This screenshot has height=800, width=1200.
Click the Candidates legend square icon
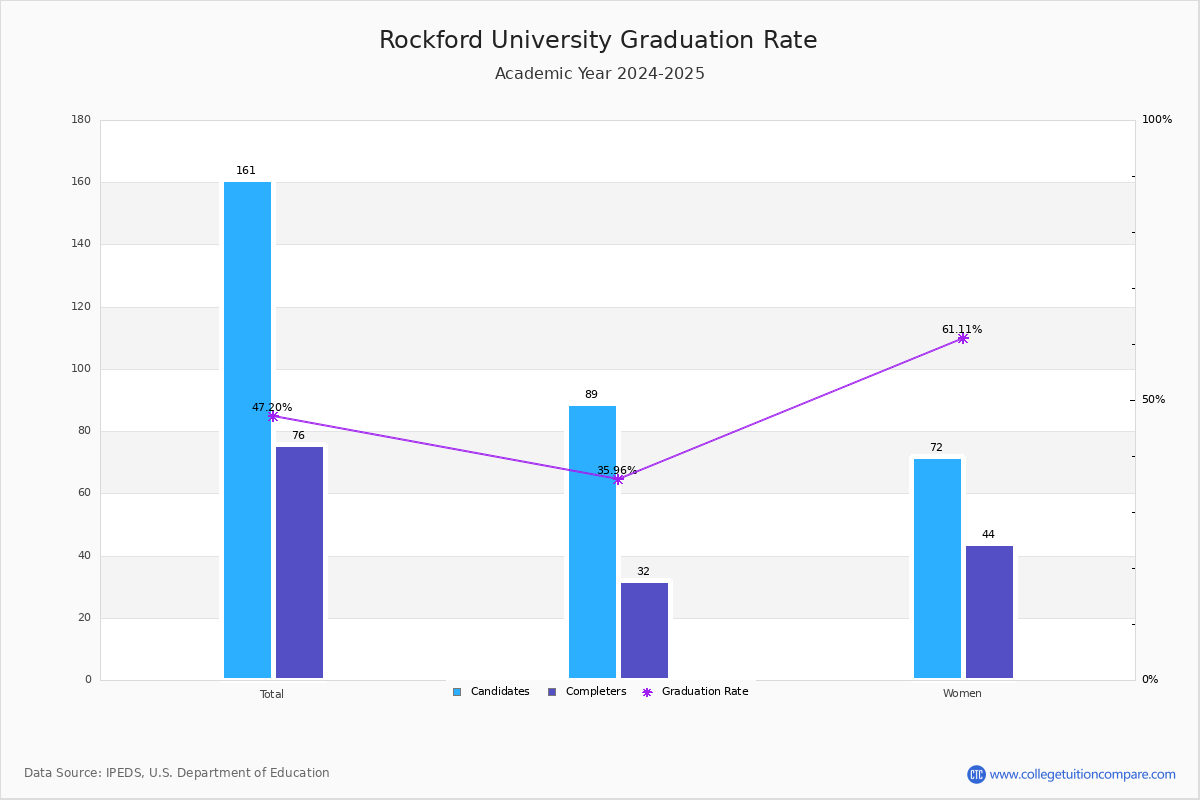(457, 692)
